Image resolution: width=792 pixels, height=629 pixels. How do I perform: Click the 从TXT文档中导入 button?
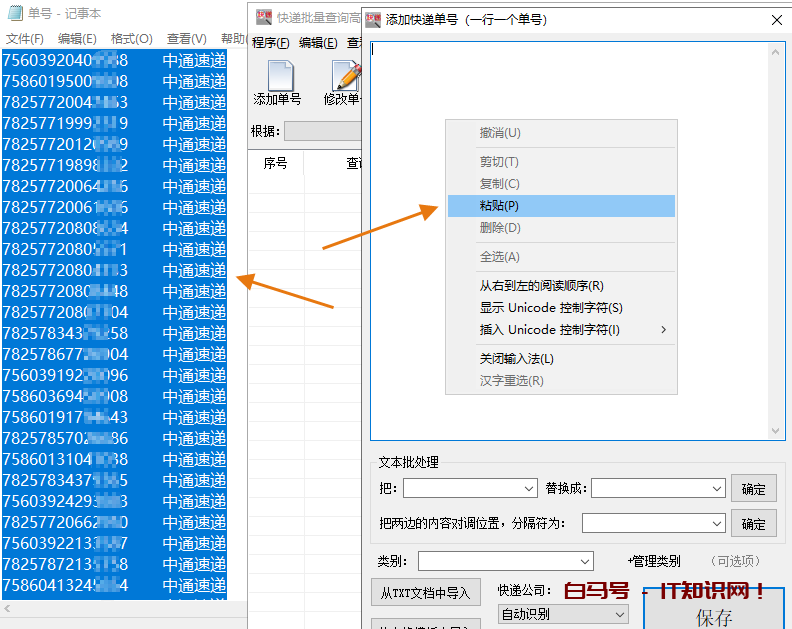click(425, 593)
